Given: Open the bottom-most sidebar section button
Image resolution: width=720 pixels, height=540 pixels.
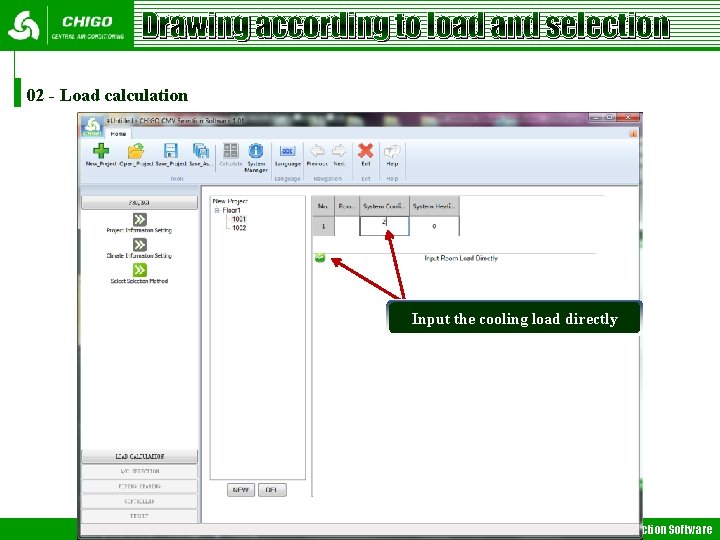Looking at the screenshot, I should coord(140,516).
